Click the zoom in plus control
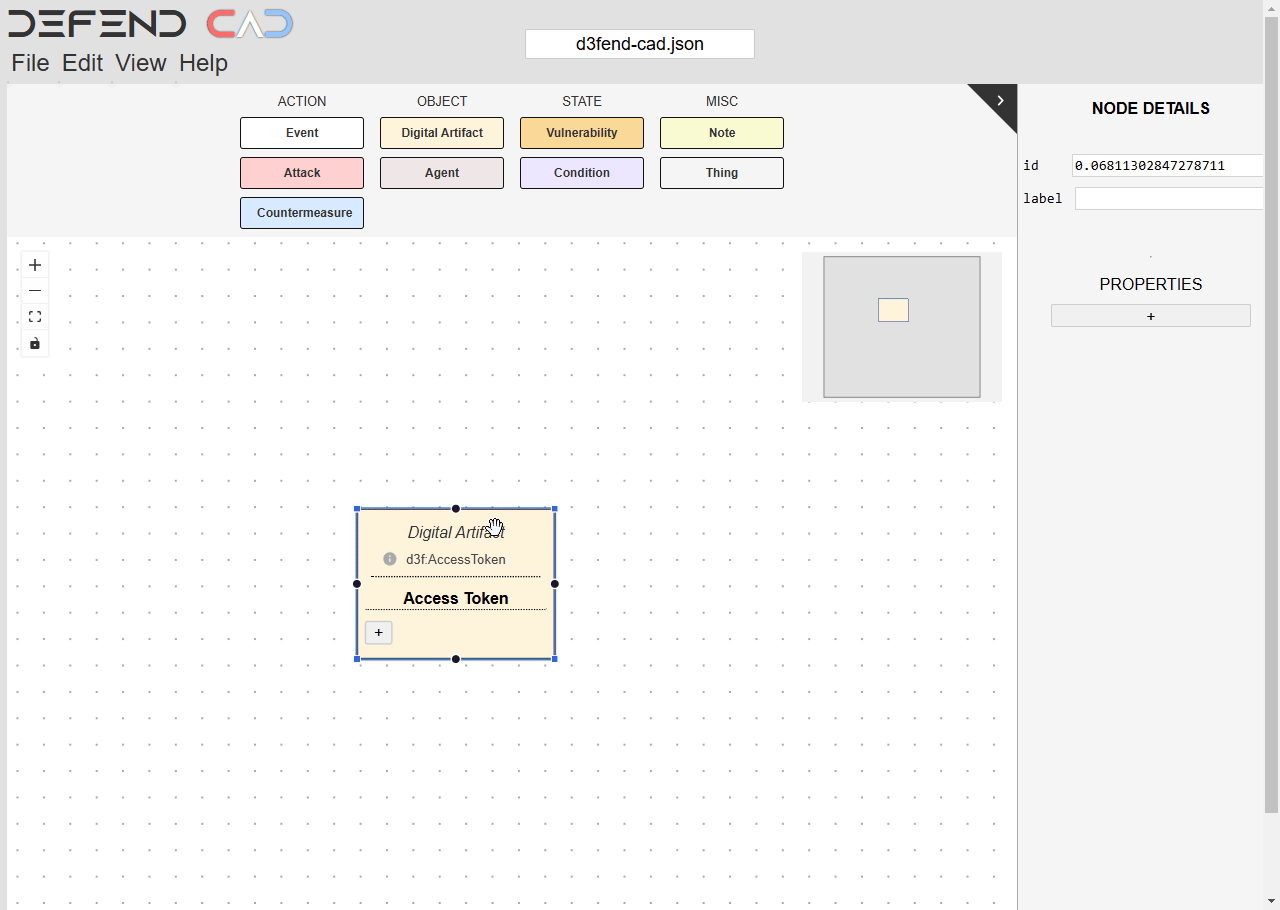The image size is (1280, 910). (35, 265)
